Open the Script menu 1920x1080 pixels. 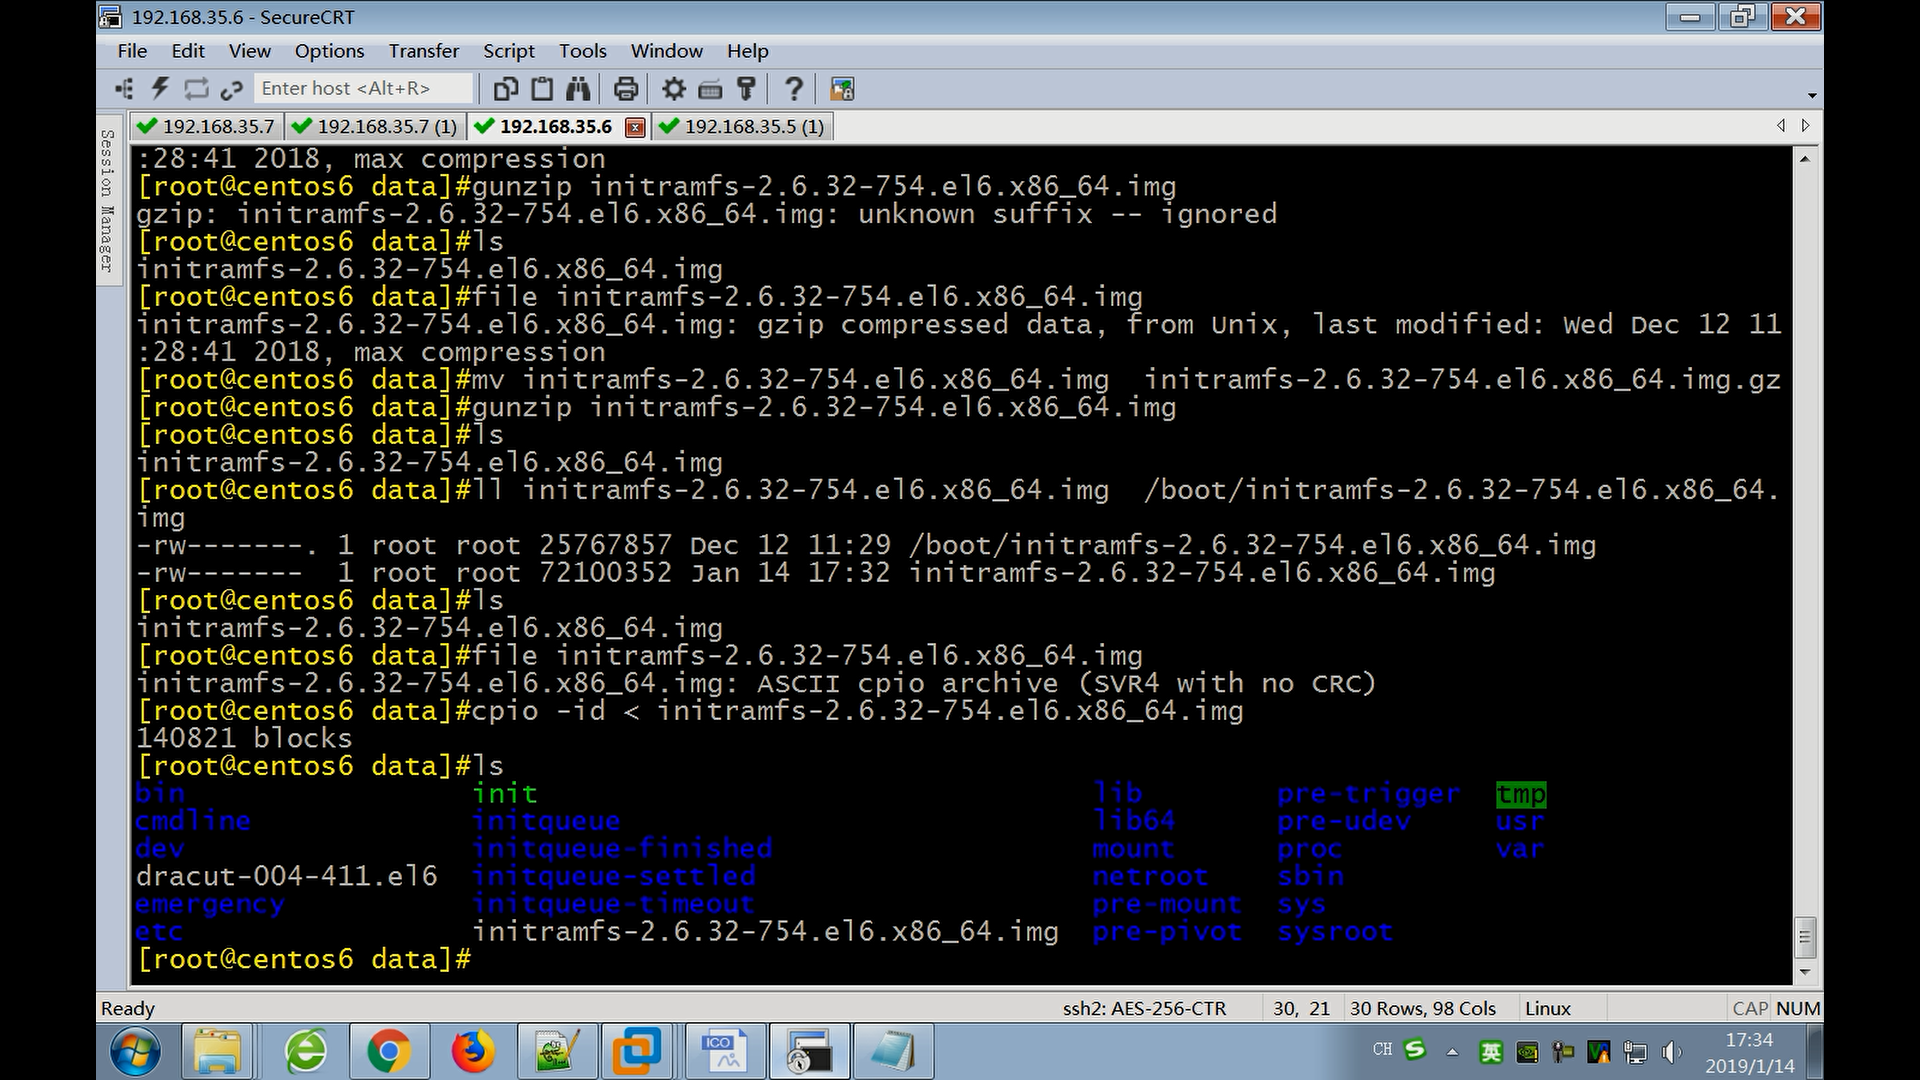[508, 51]
